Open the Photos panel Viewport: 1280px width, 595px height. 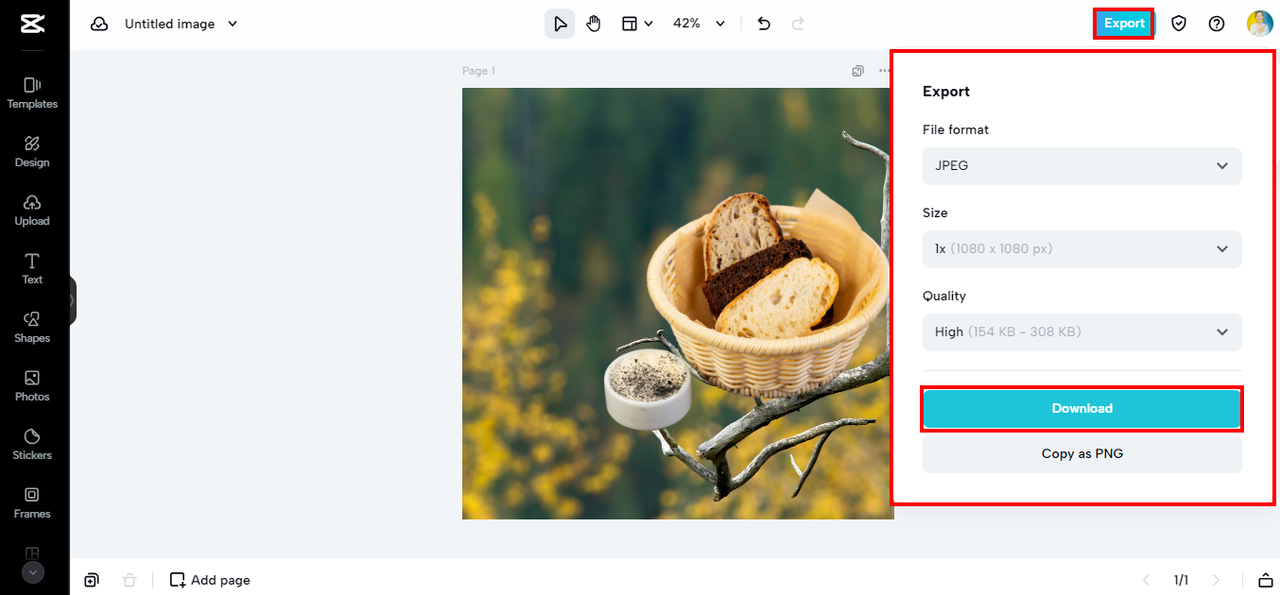32,386
